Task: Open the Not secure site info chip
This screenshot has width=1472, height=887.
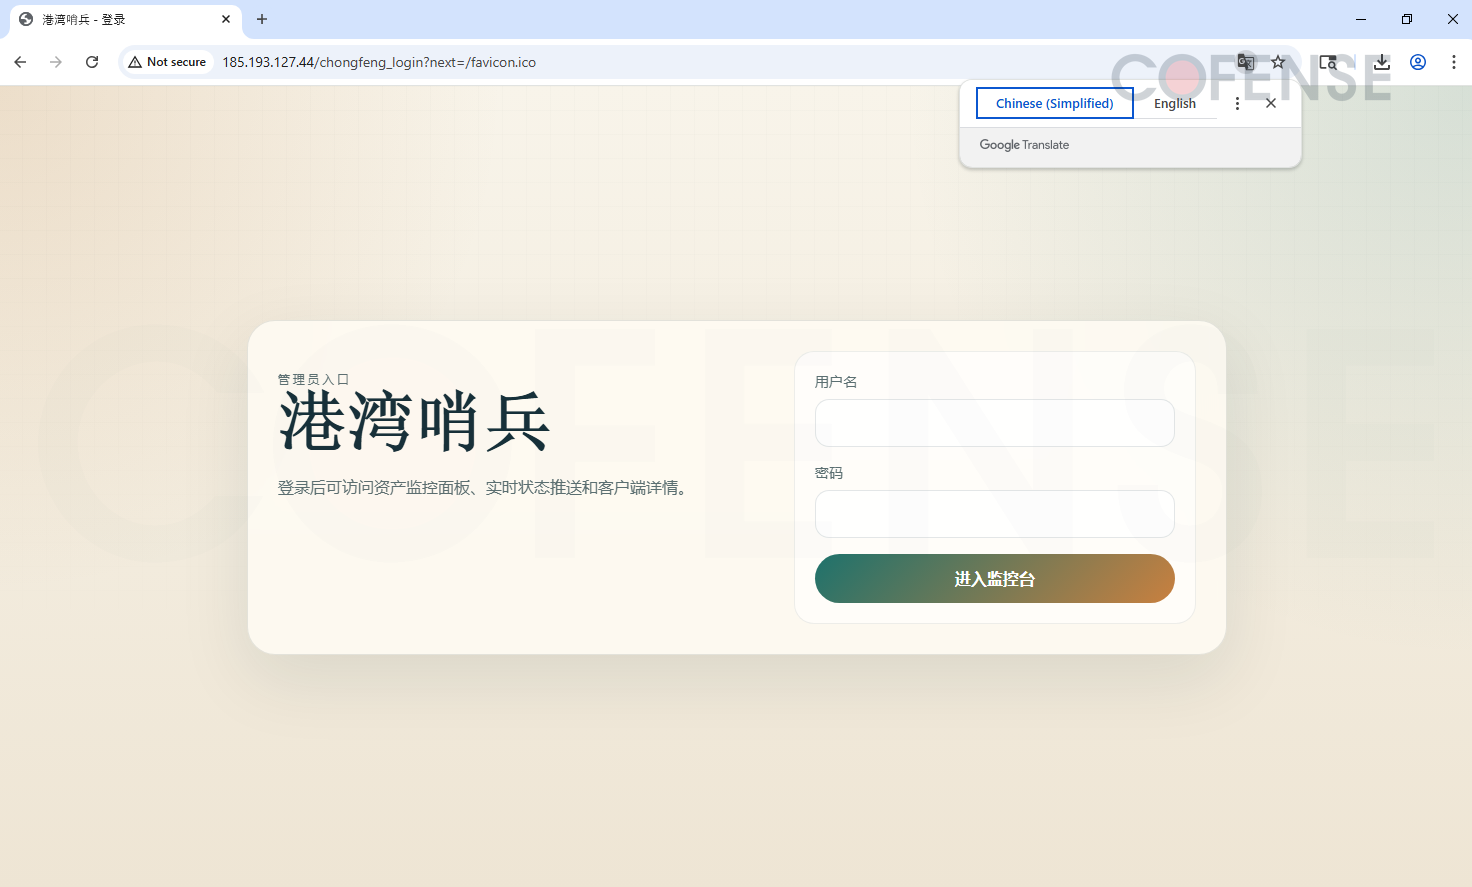Action: tap(167, 62)
